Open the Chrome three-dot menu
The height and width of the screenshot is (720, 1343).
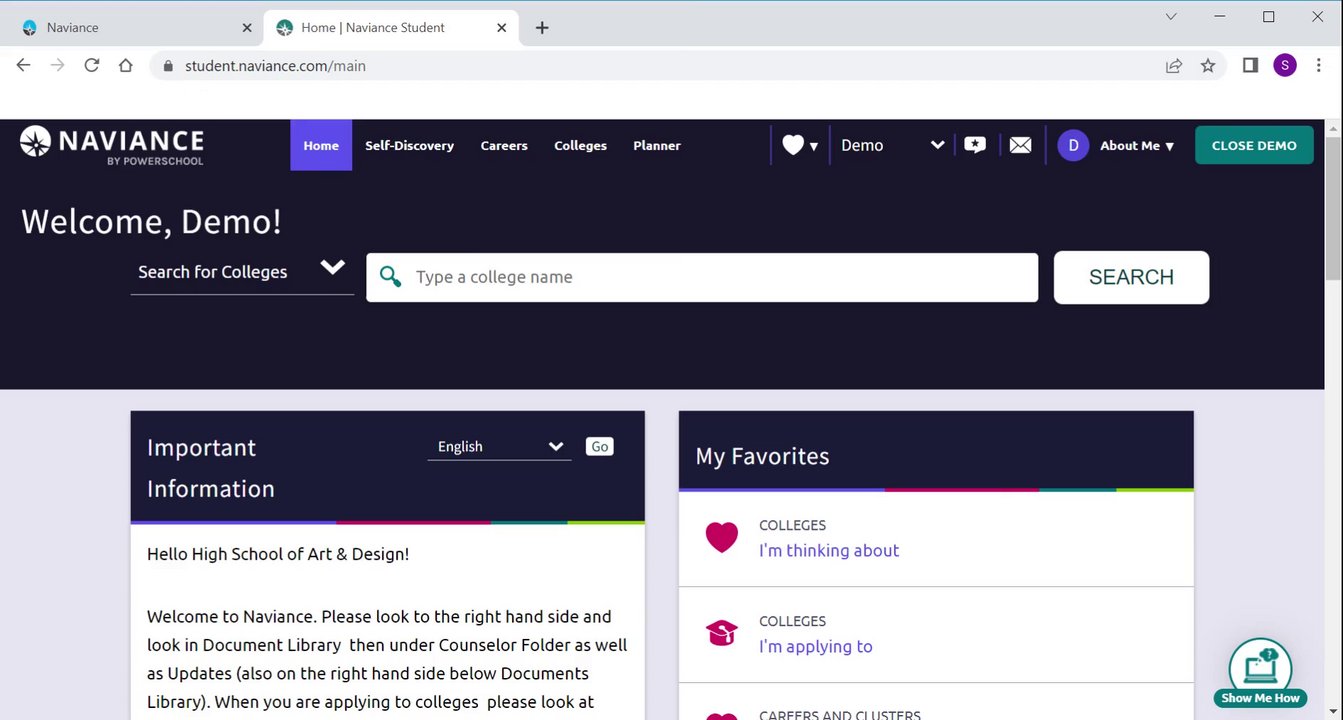coord(1320,65)
